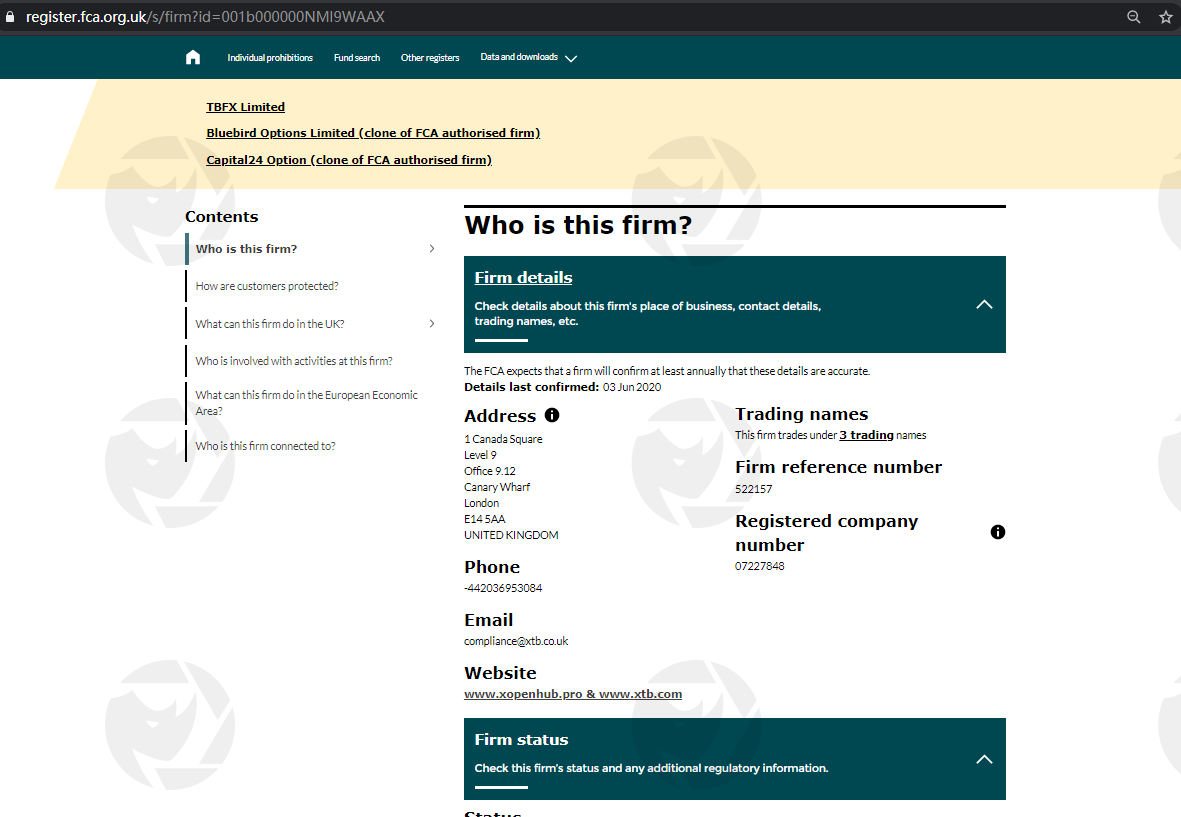Screen dimensions: 1181x817
Task: Click firm reference number 522157
Action: point(753,489)
